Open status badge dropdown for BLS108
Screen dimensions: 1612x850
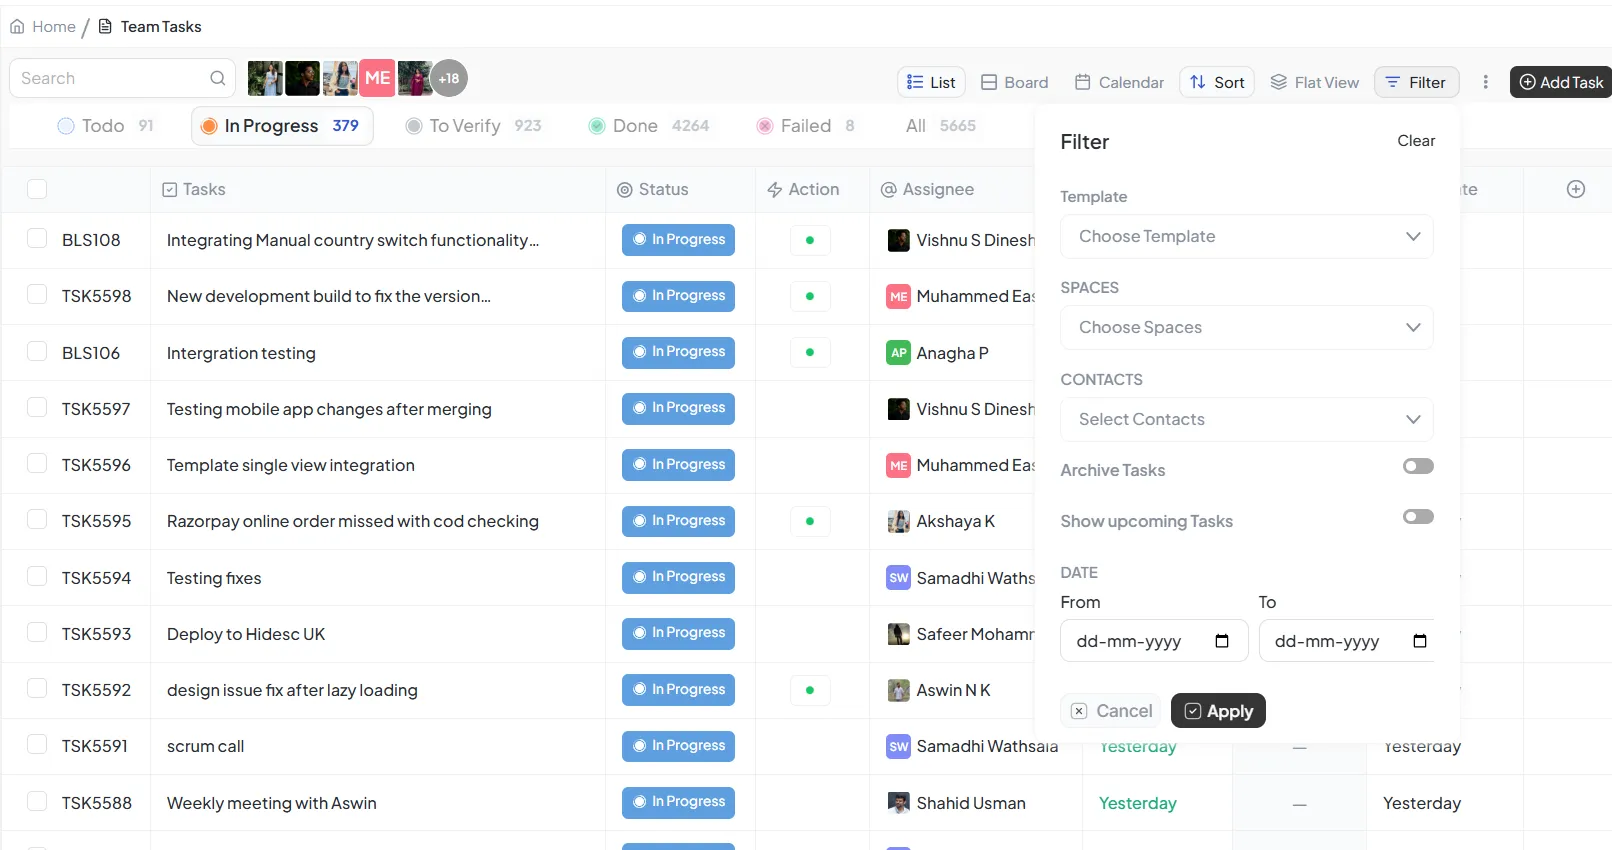678,240
